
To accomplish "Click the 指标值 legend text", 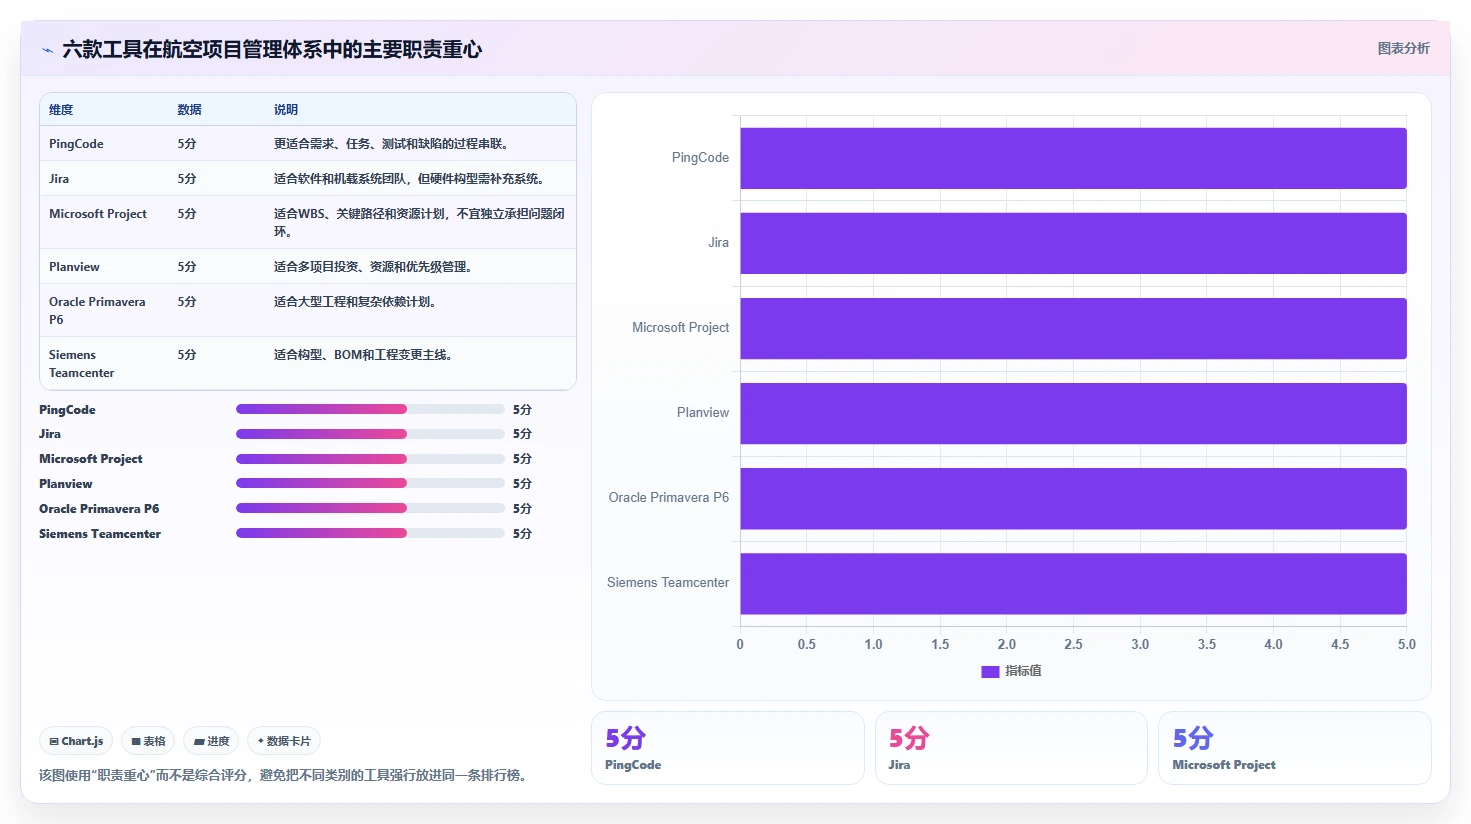I will 1023,671.
